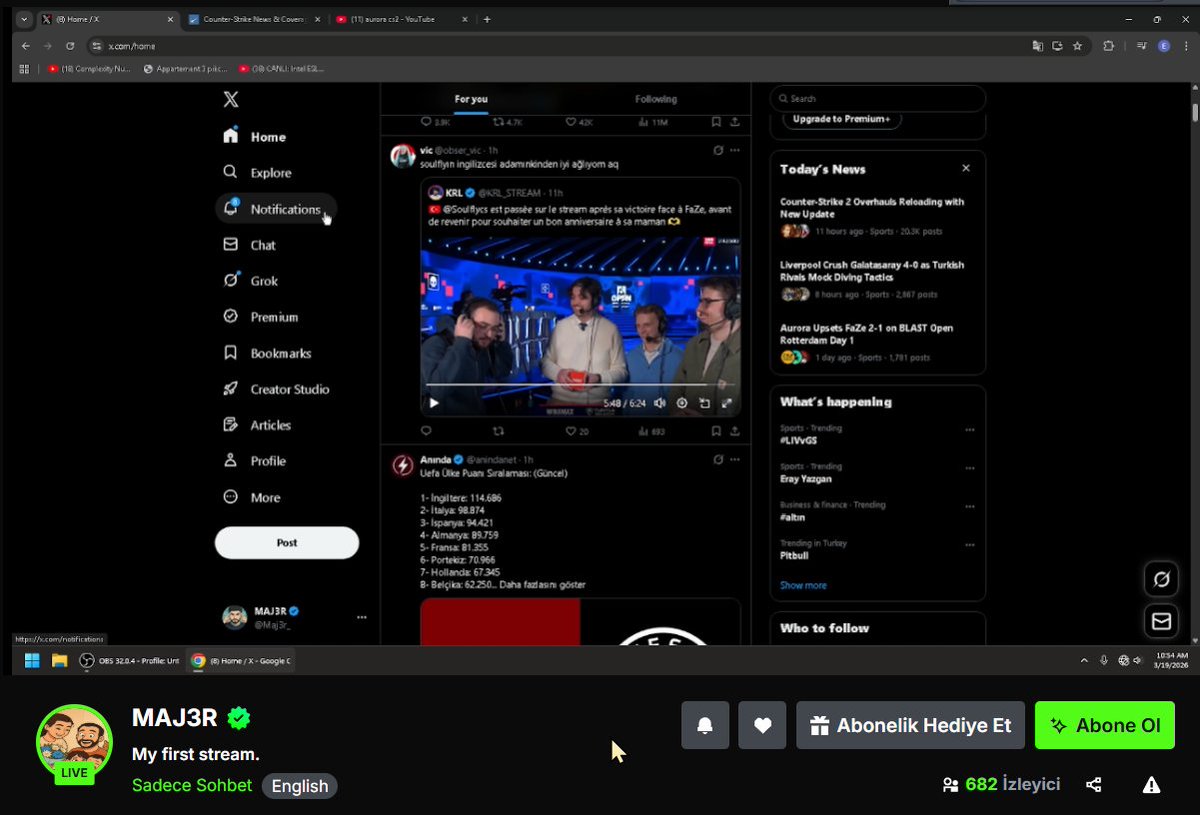This screenshot has height=815, width=1200.
Task: Toggle picture-in-picture on the KRL video
Action: coord(704,403)
